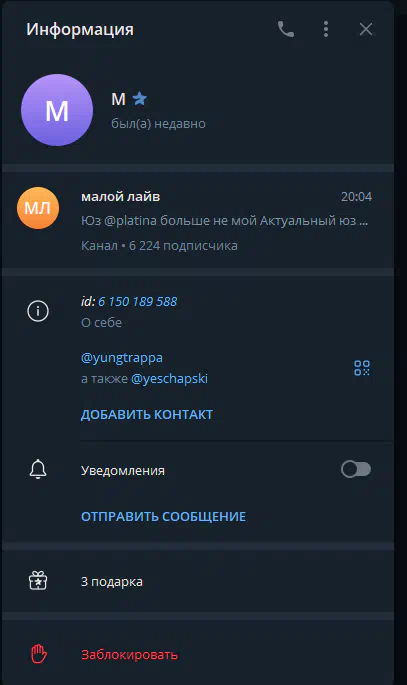
Task: Open the малой лайв channel avatar
Action: click(38, 208)
